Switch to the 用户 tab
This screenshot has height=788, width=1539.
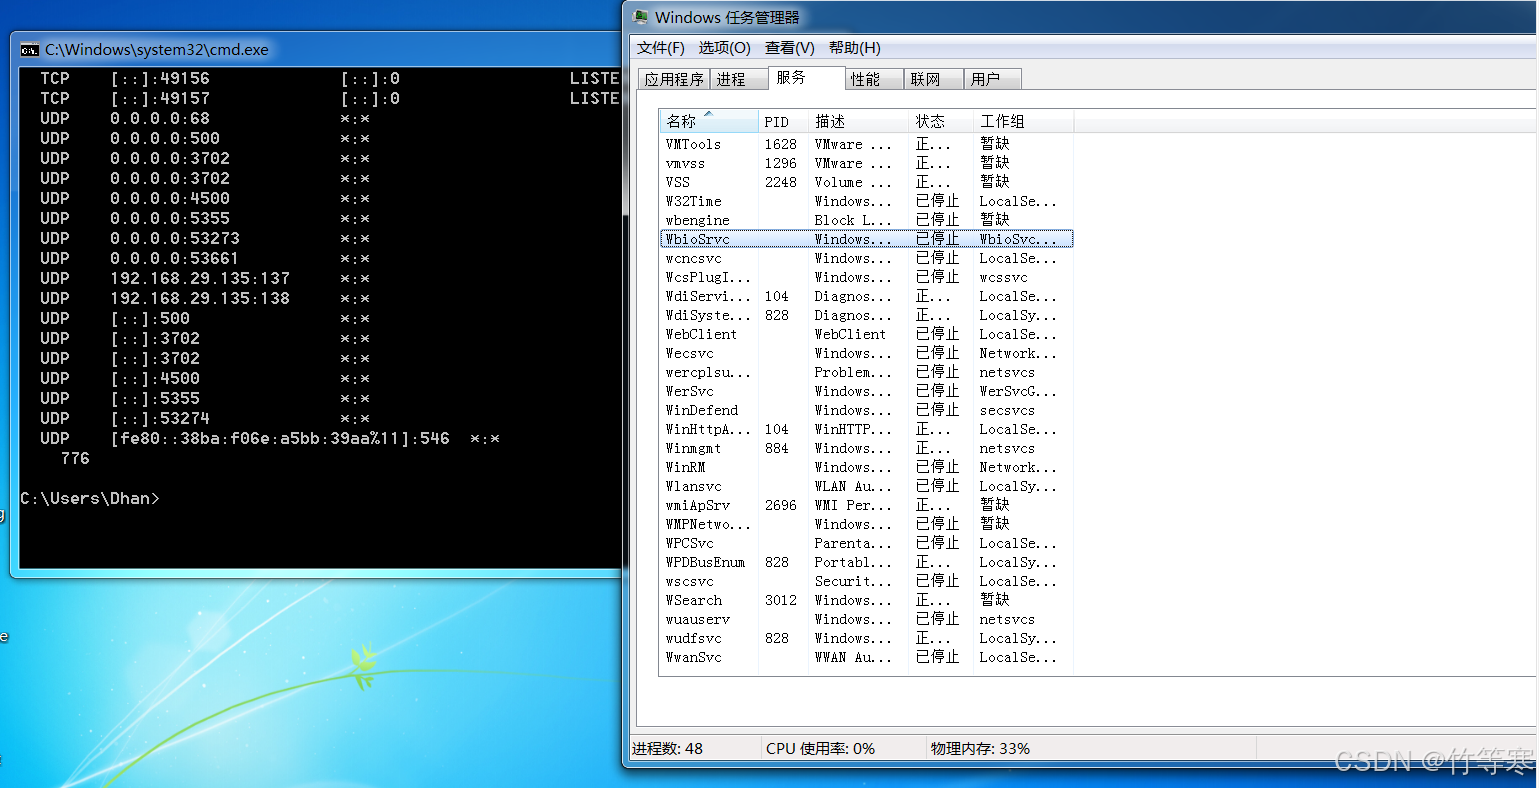click(x=985, y=80)
